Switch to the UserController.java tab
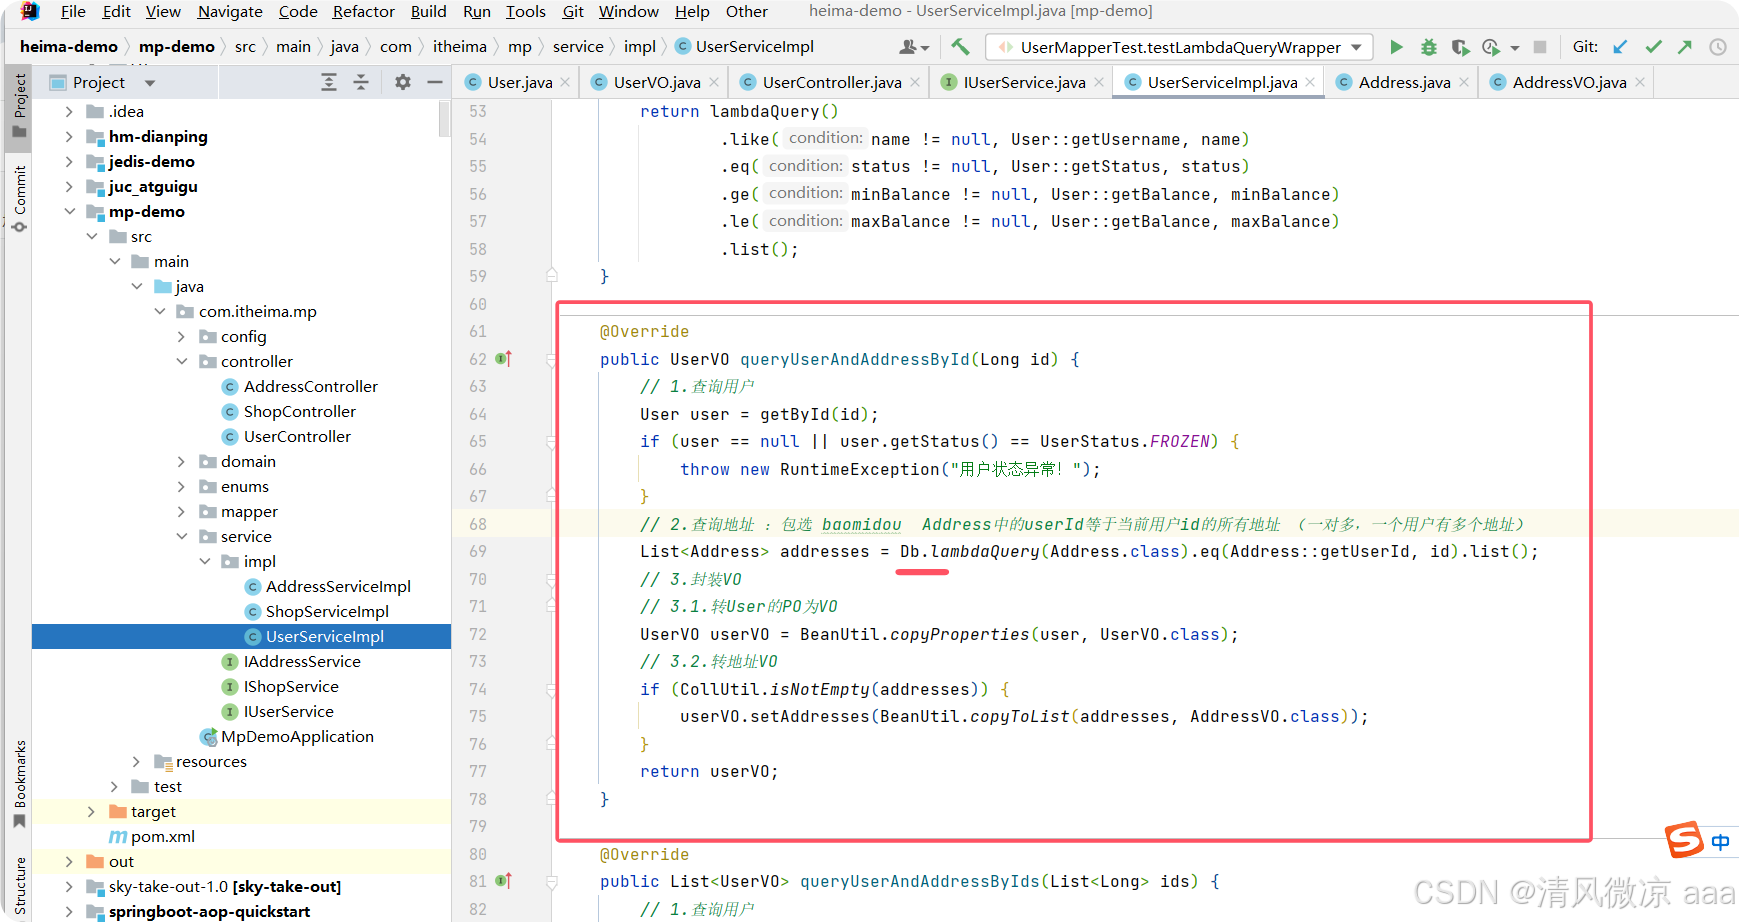 [831, 82]
